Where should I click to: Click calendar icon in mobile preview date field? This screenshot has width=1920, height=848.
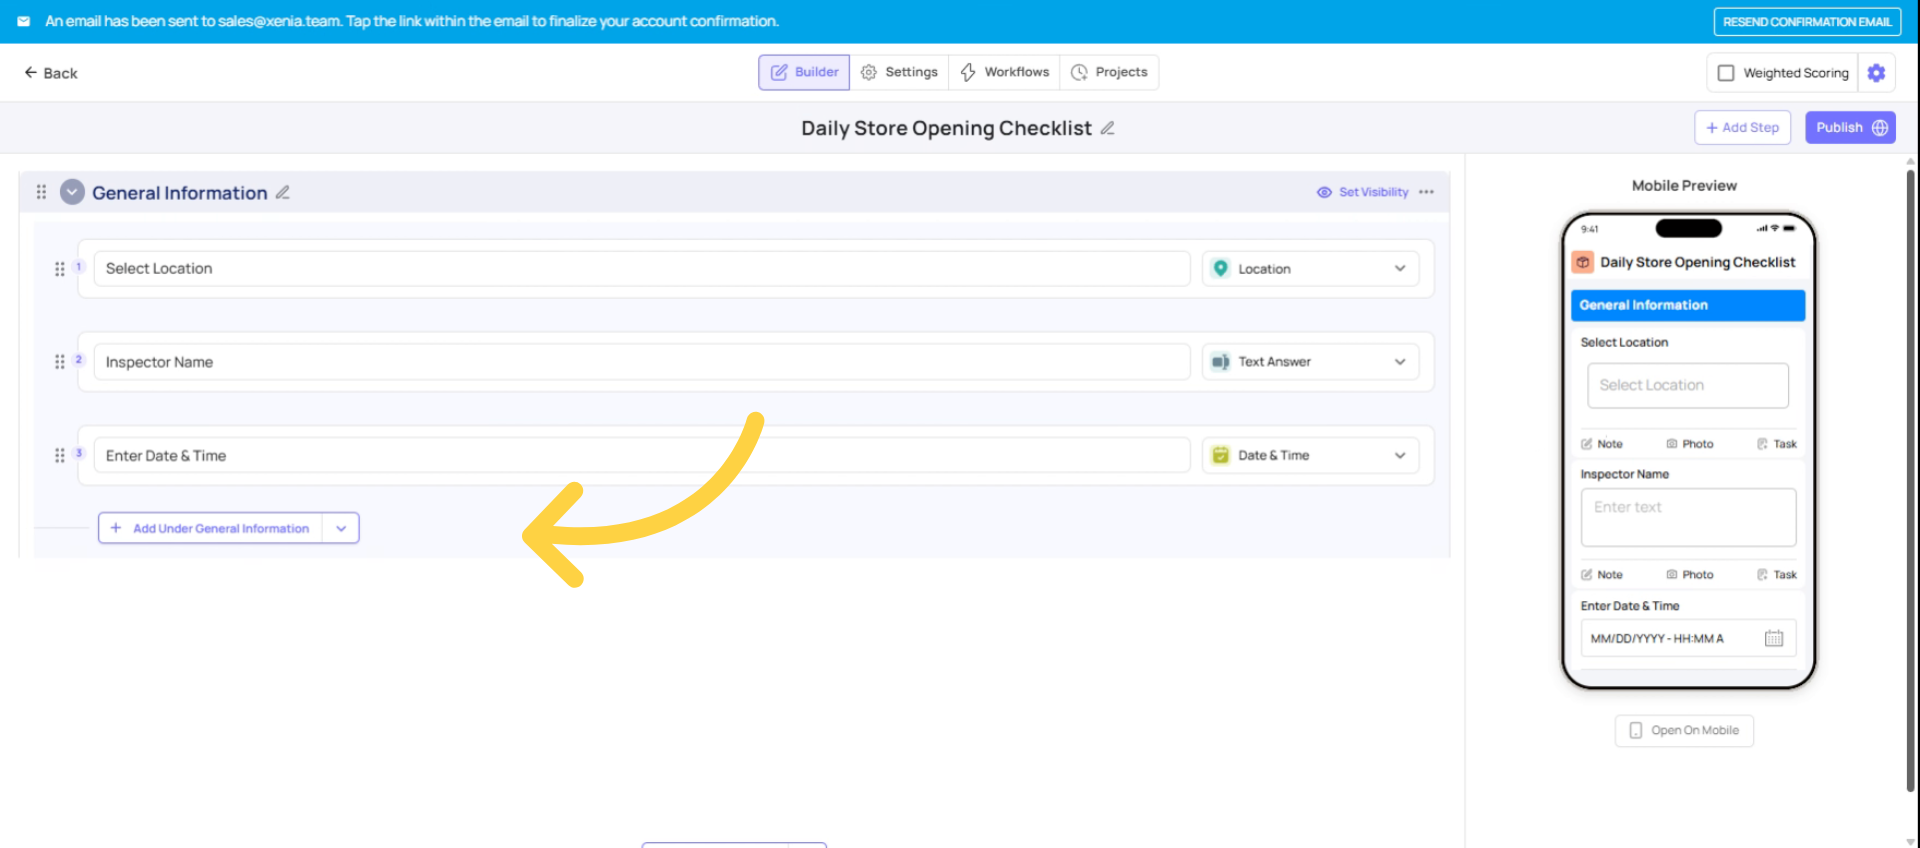point(1773,638)
